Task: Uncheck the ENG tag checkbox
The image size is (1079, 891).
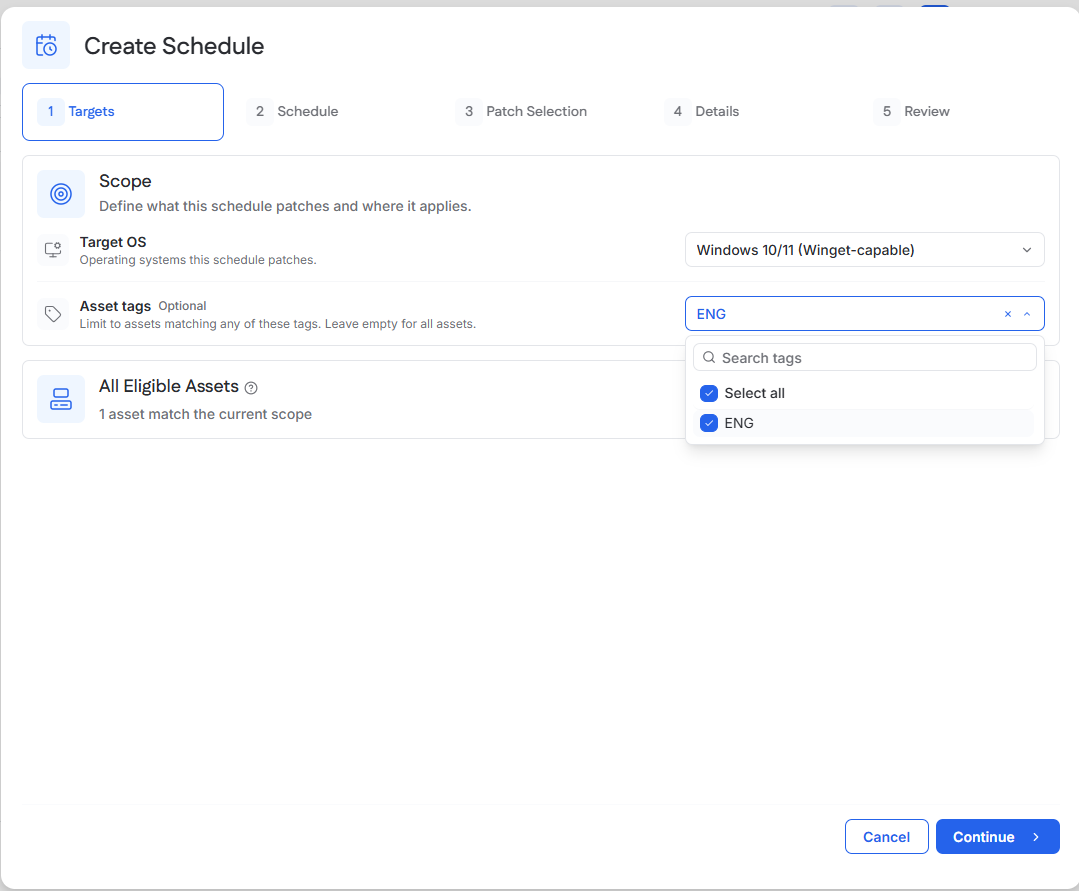Action: point(709,423)
